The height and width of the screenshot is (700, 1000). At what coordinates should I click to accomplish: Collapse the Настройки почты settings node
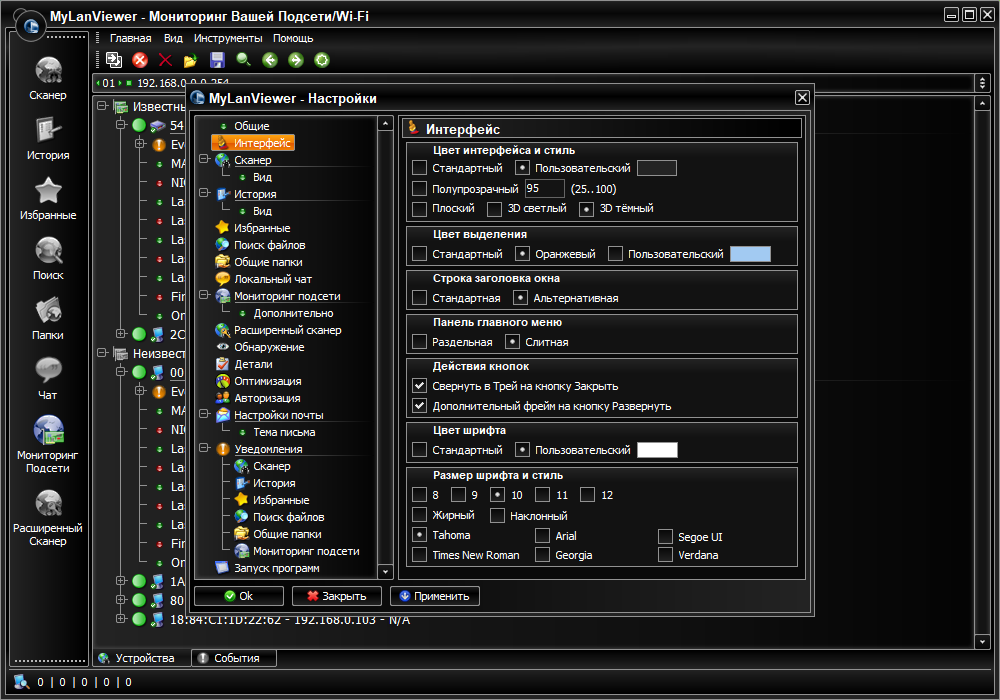pos(204,414)
